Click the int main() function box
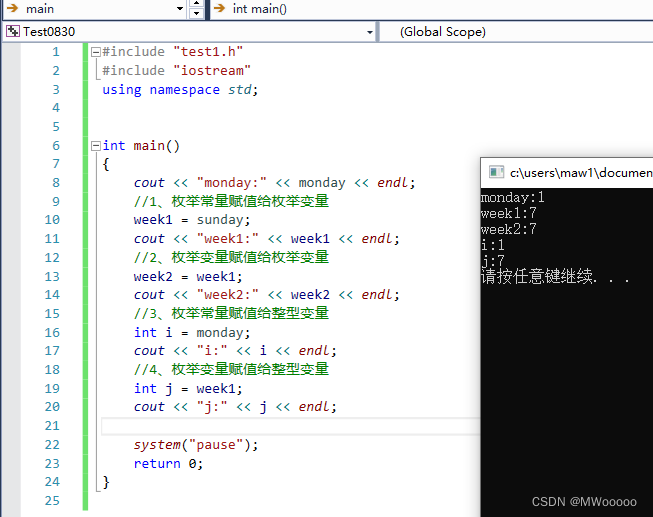This screenshot has height=517, width=653. coord(430,9)
